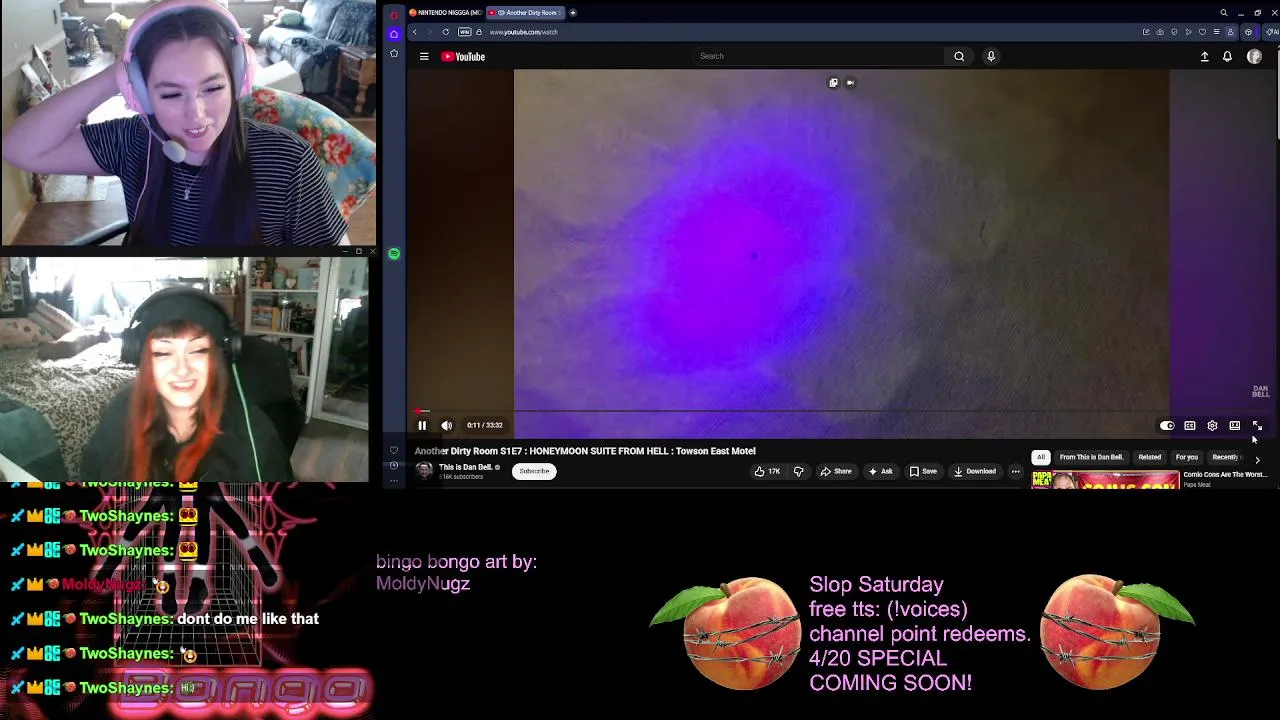Select the Related filter chip
This screenshot has width=1280, height=720.
click(1150, 457)
